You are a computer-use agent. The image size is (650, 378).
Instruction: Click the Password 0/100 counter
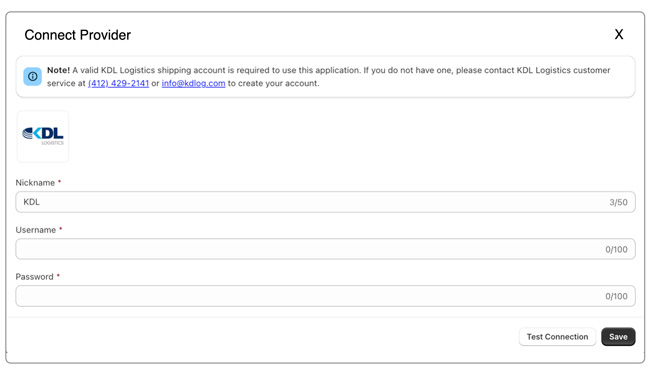tap(616, 296)
